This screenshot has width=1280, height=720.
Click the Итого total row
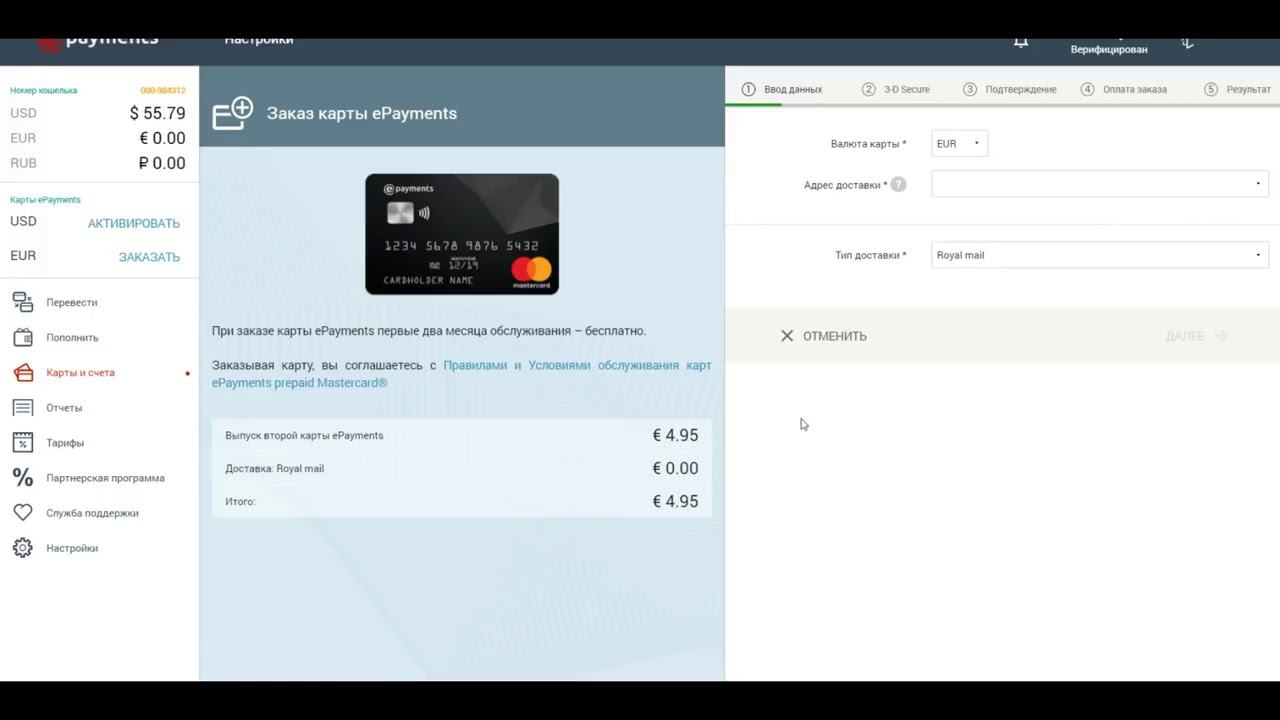462,501
